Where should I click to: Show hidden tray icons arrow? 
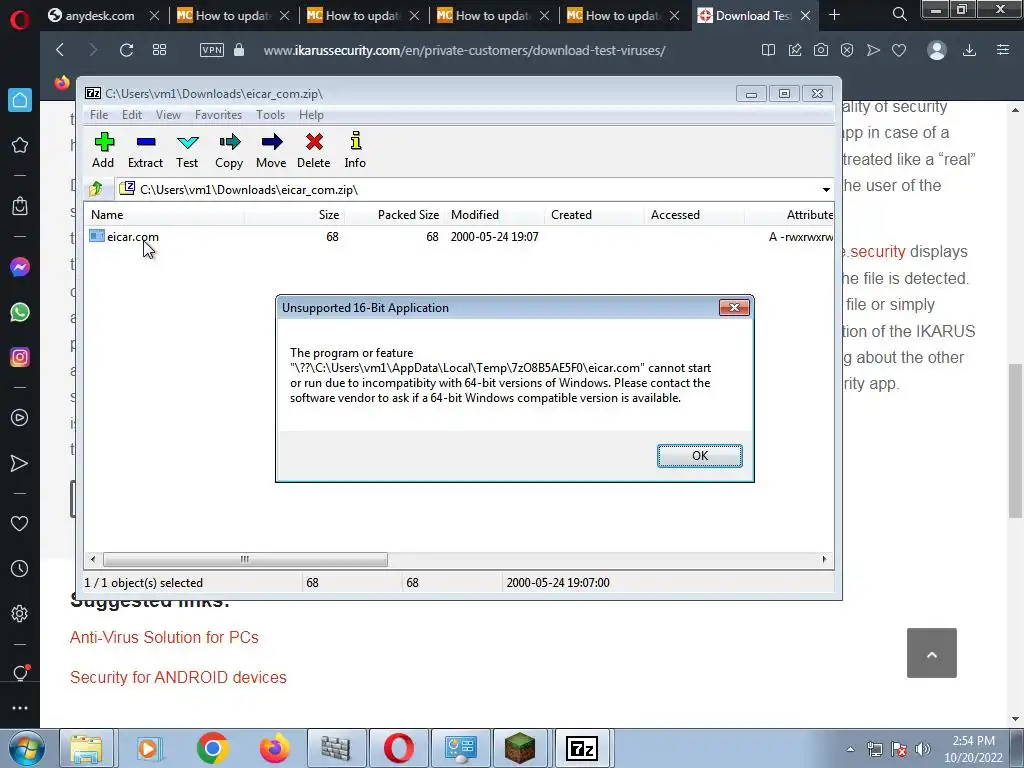(850, 749)
